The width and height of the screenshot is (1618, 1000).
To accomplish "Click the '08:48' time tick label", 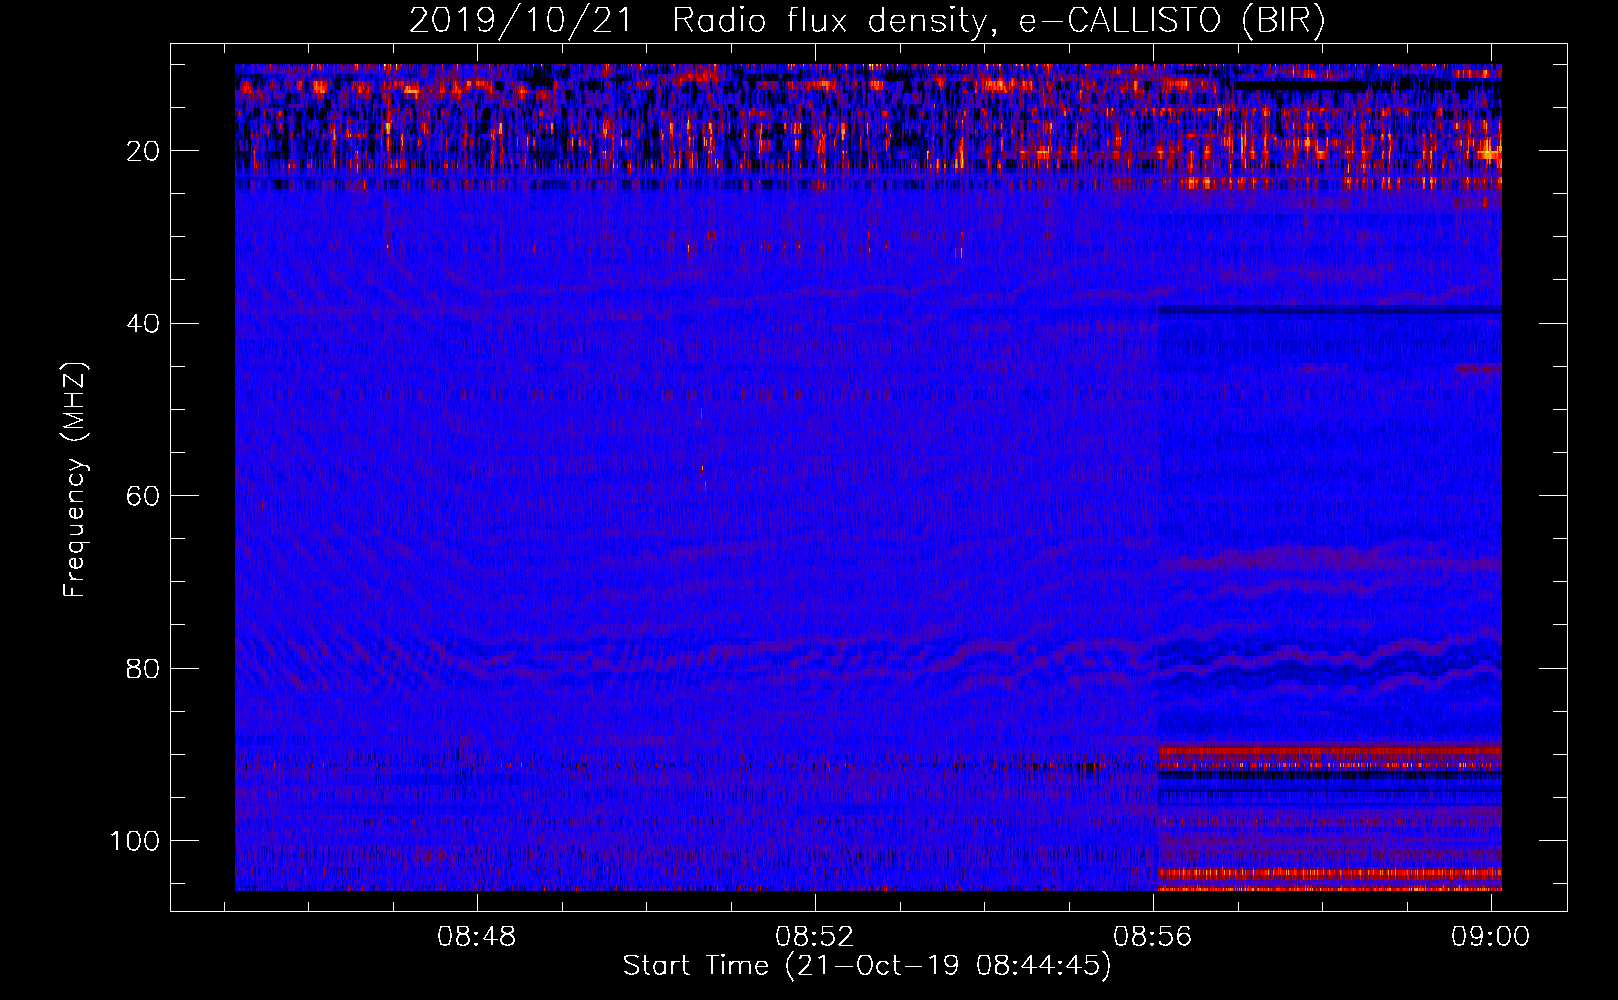I will coord(477,937).
